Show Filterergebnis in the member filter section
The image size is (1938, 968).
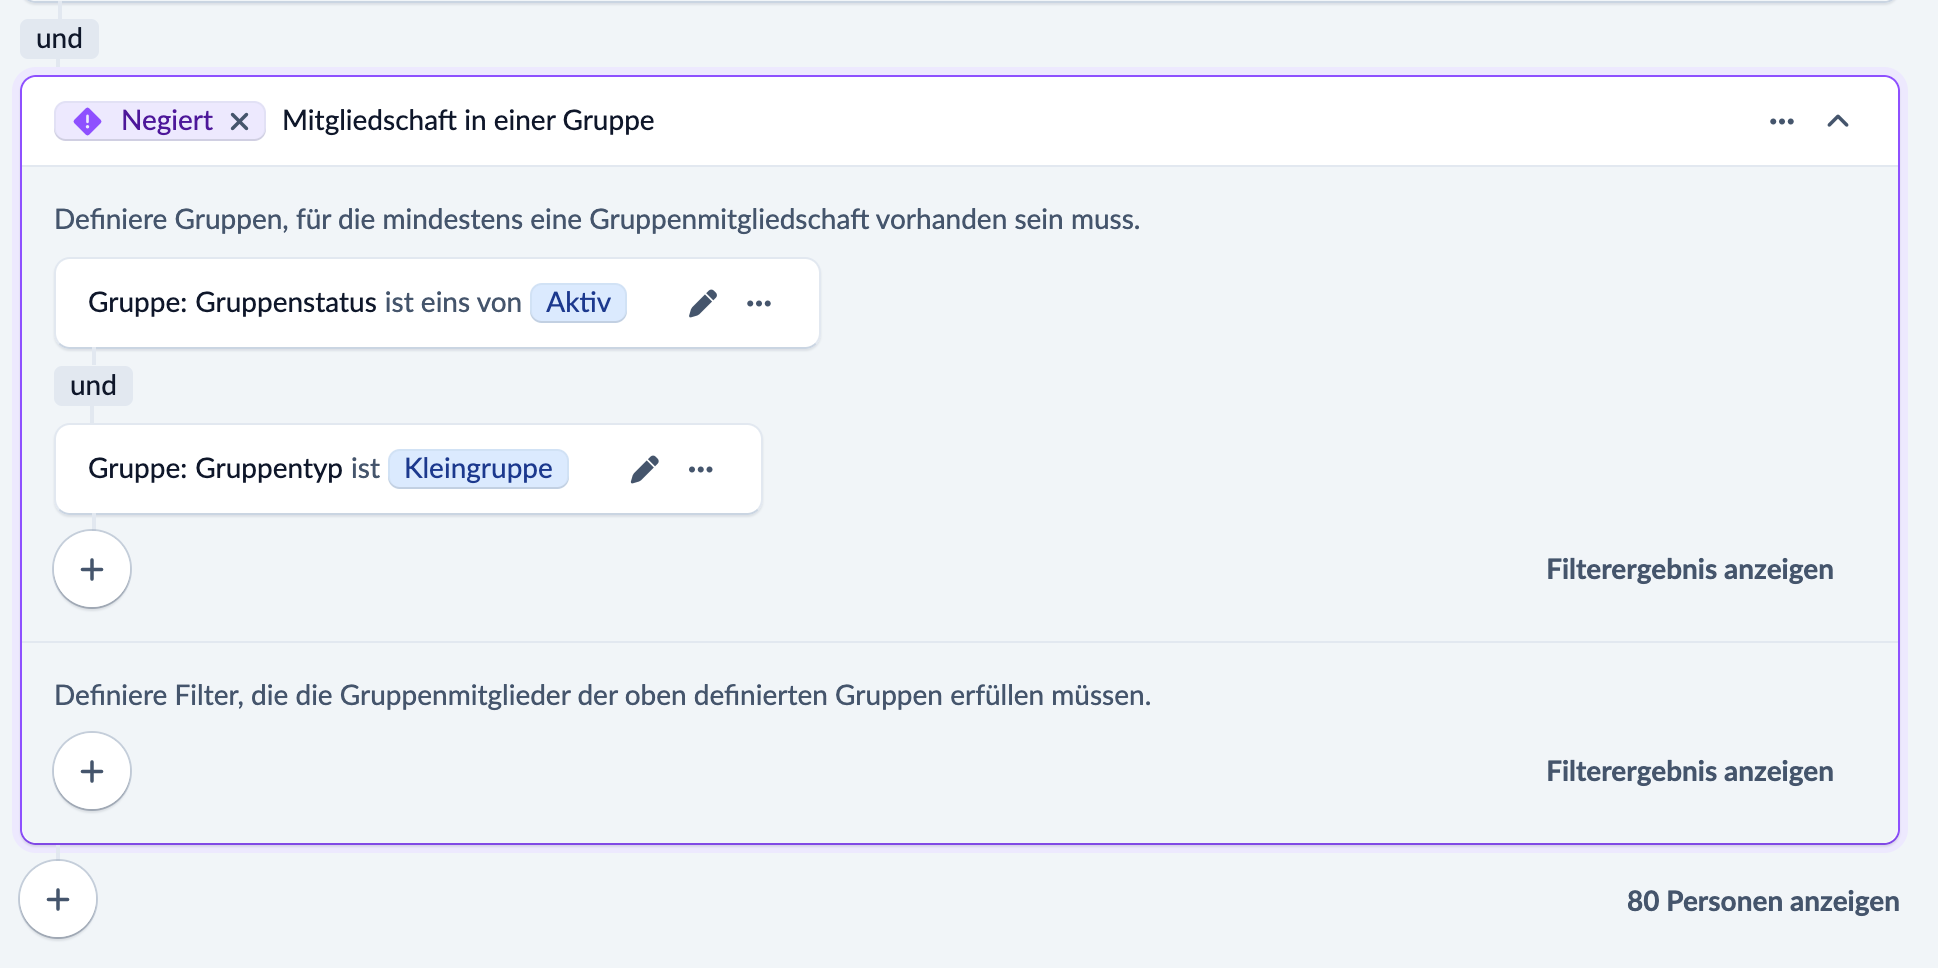click(x=1689, y=770)
